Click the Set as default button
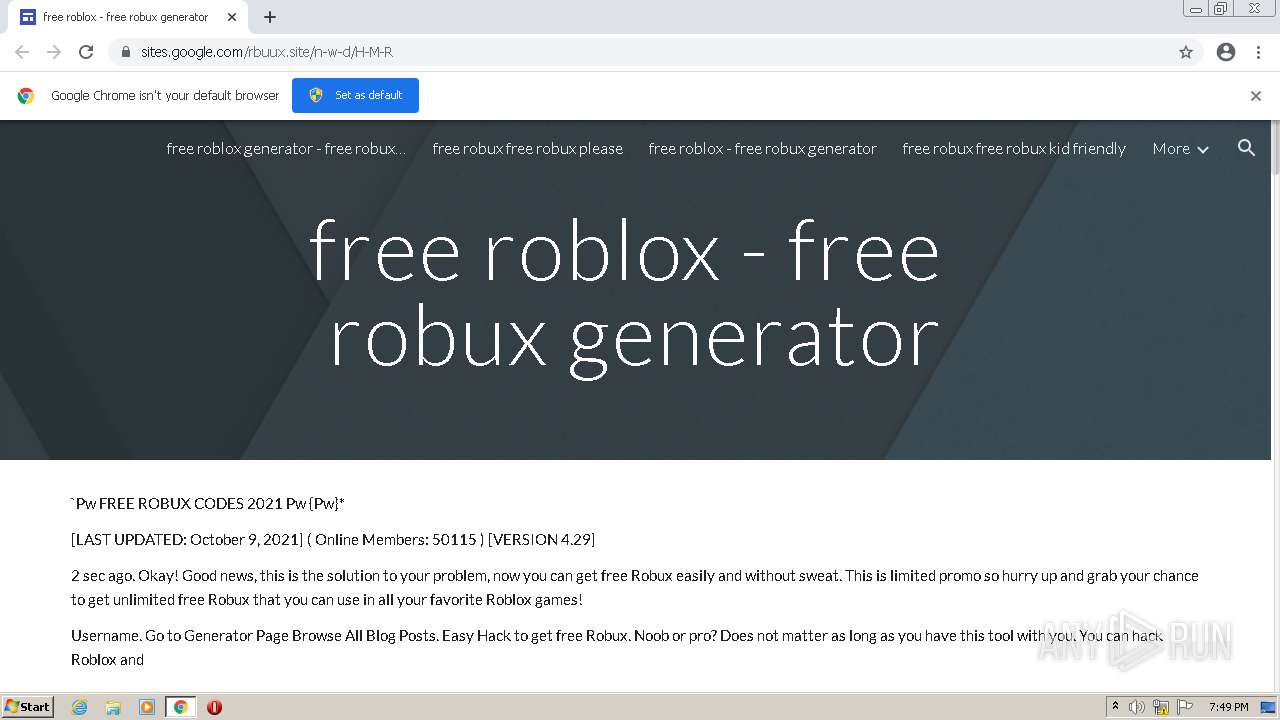This screenshot has height=720, width=1280. tap(355, 95)
